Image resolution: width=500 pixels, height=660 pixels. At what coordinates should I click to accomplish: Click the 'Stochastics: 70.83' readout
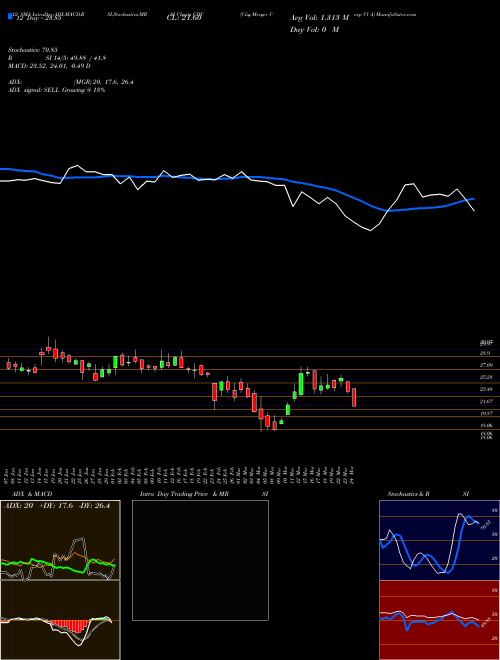(x=33, y=50)
